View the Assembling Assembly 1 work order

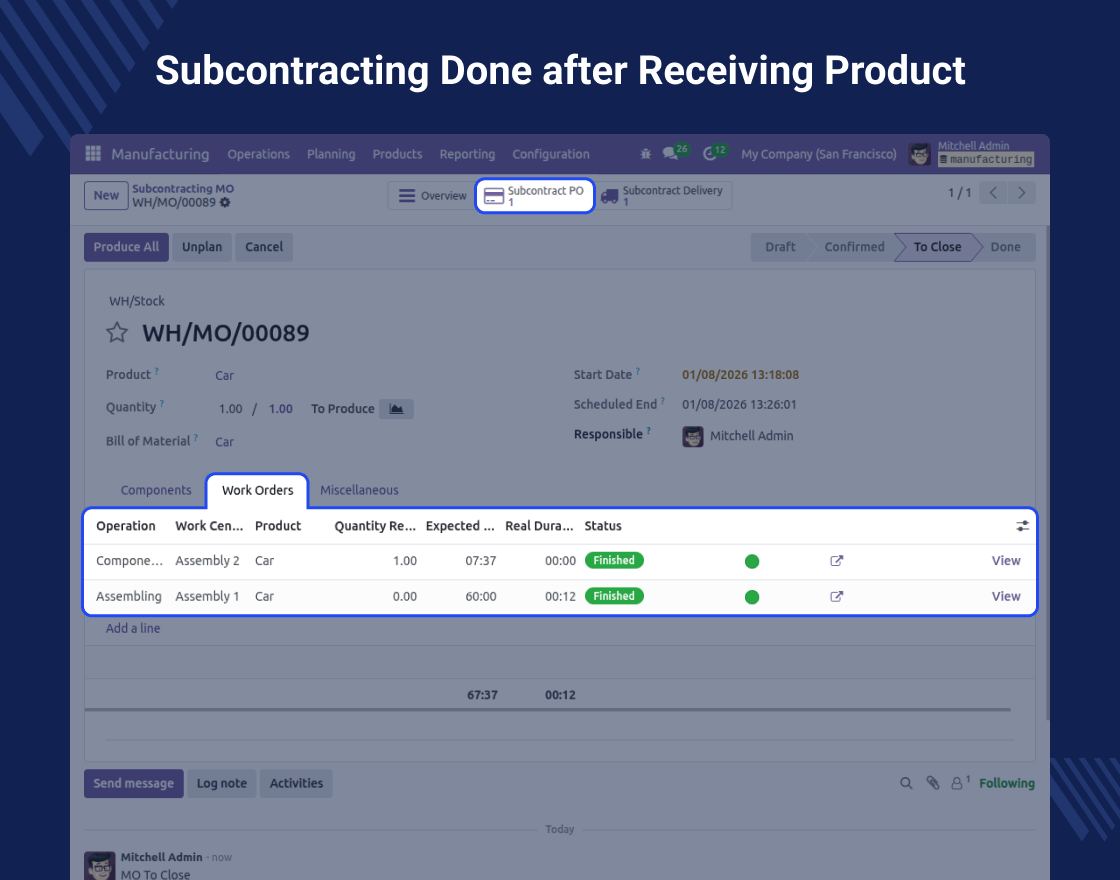point(1006,596)
